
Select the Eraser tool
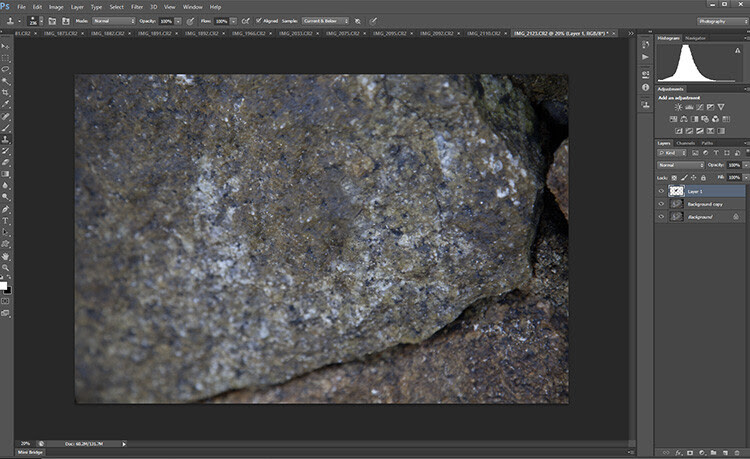point(6,163)
